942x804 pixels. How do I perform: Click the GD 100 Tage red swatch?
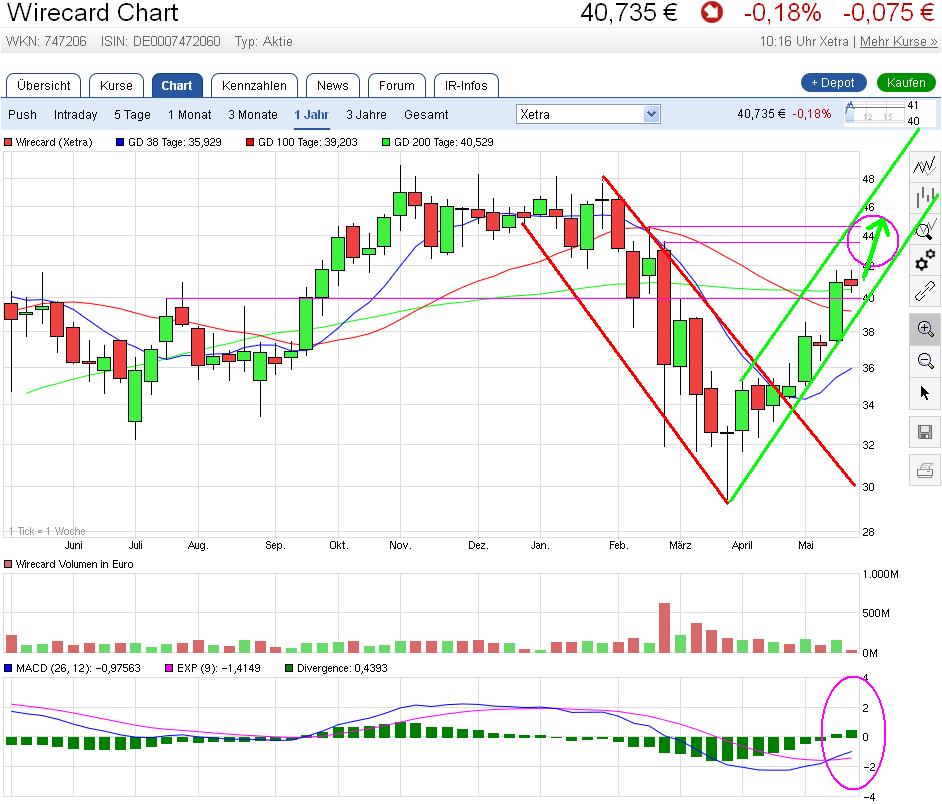click(250, 142)
